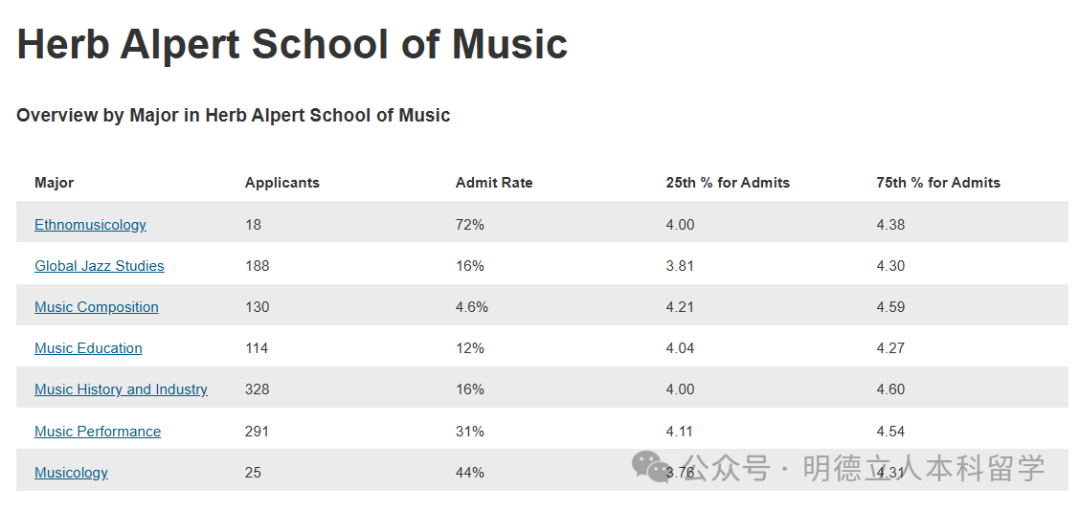Screen dimensions: 1080x511
Task: Click the Overview by Major subheading
Action: 233,116
